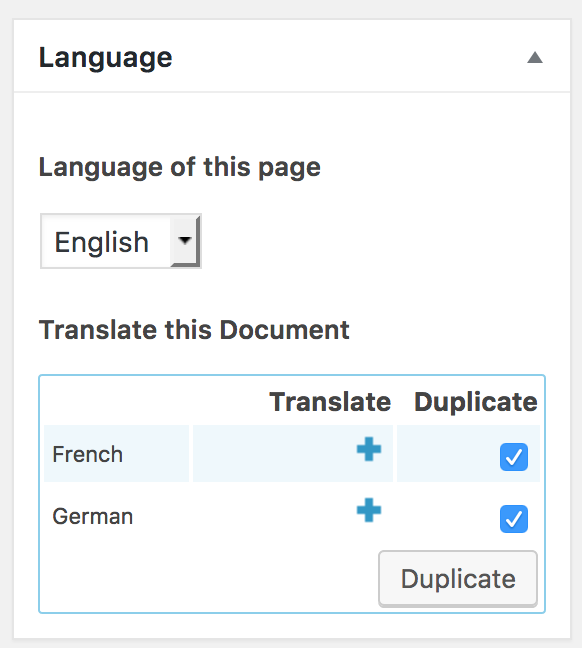Click the Language of this page heading
The width and height of the screenshot is (582, 648).
(180, 167)
